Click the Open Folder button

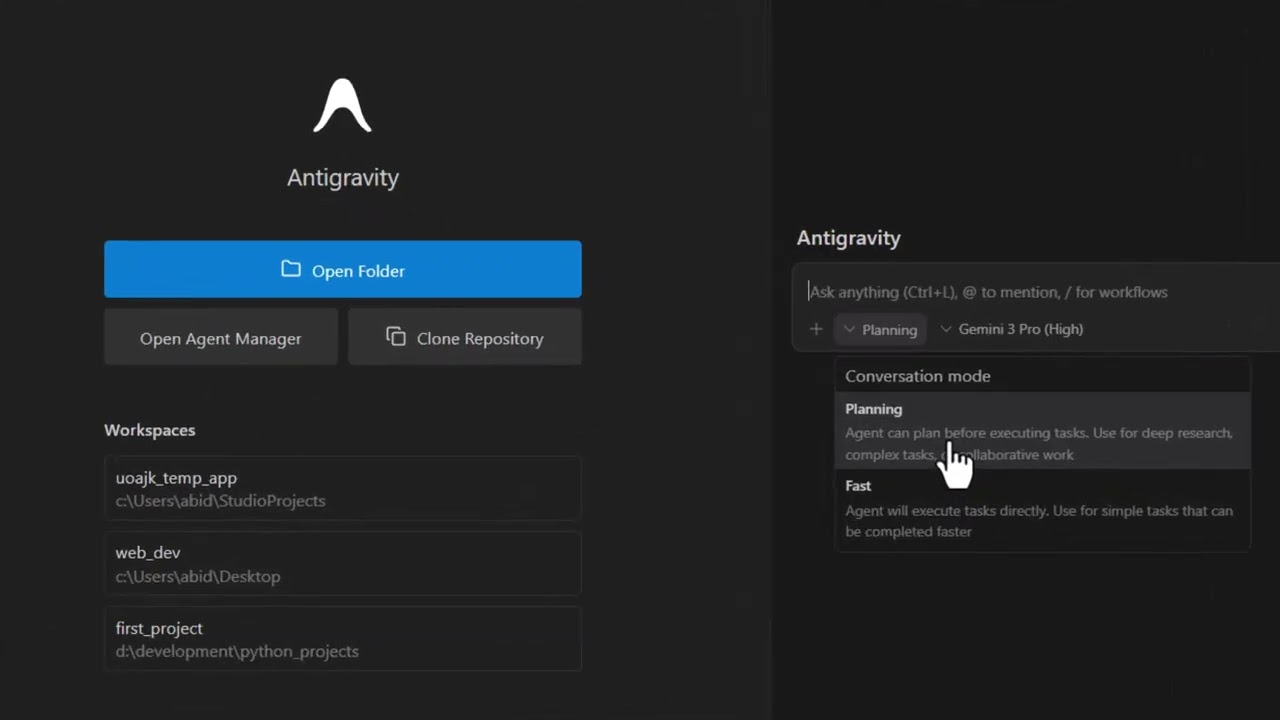point(342,269)
